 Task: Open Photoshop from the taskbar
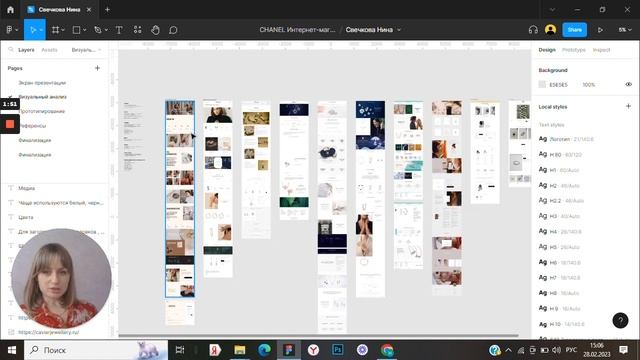click(x=338, y=350)
